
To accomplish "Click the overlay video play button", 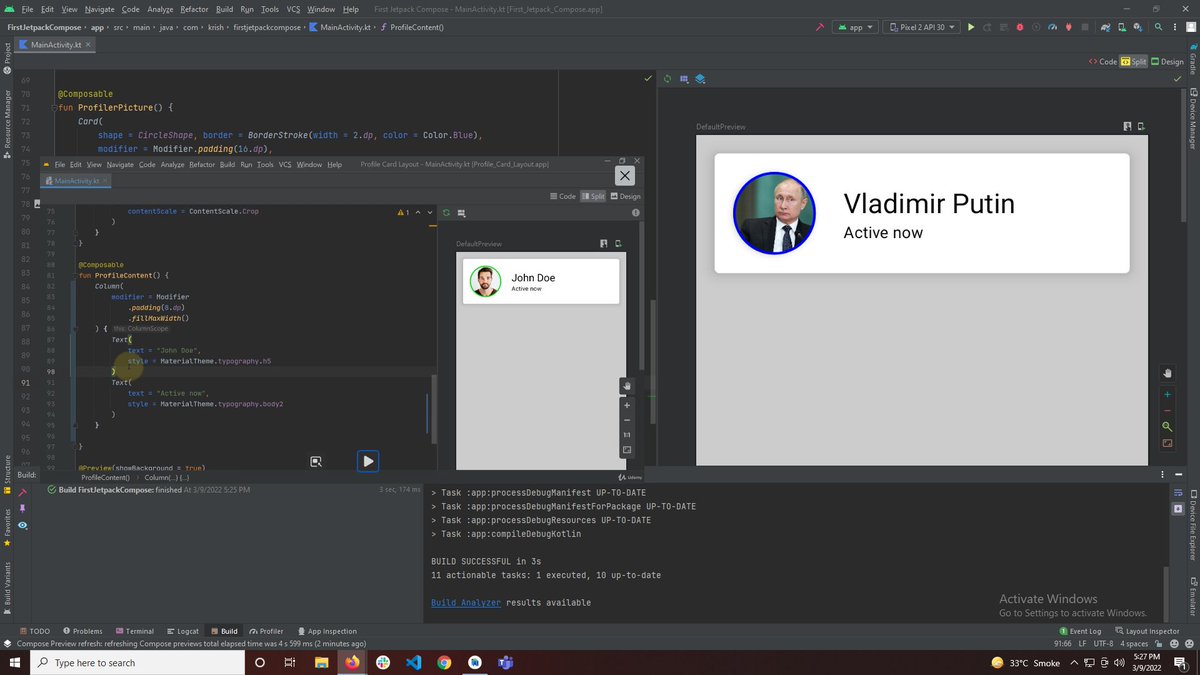I will 368,461.
